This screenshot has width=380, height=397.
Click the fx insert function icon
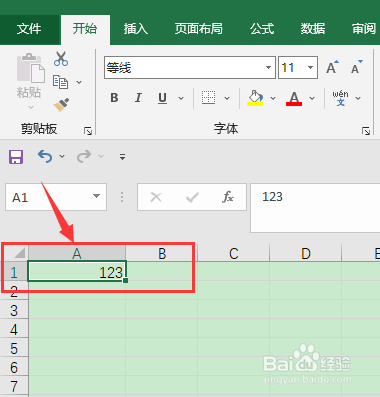(x=228, y=197)
